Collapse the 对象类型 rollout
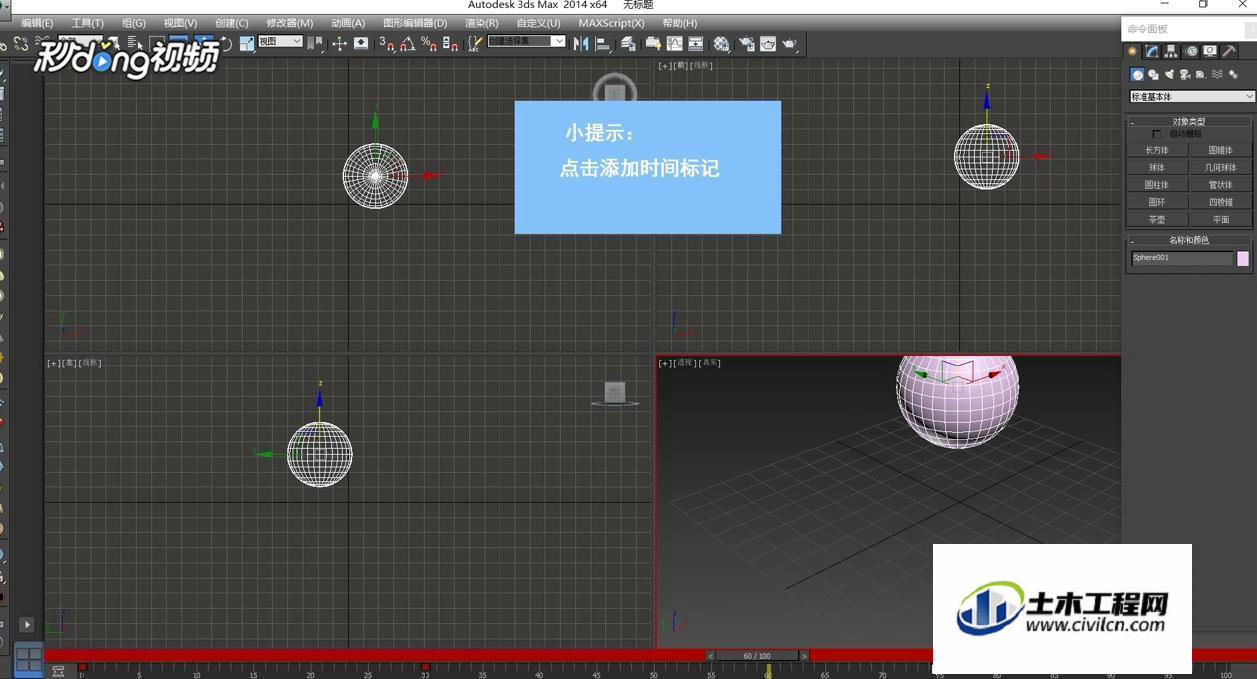Image resolution: width=1257 pixels, height=679 pixels. pyautogui.click(x=1189, y=122)
